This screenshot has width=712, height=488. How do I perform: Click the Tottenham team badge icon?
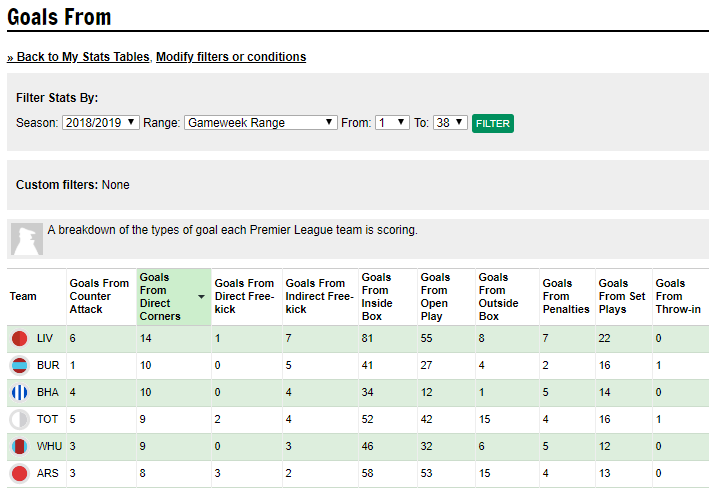[20, 419]
